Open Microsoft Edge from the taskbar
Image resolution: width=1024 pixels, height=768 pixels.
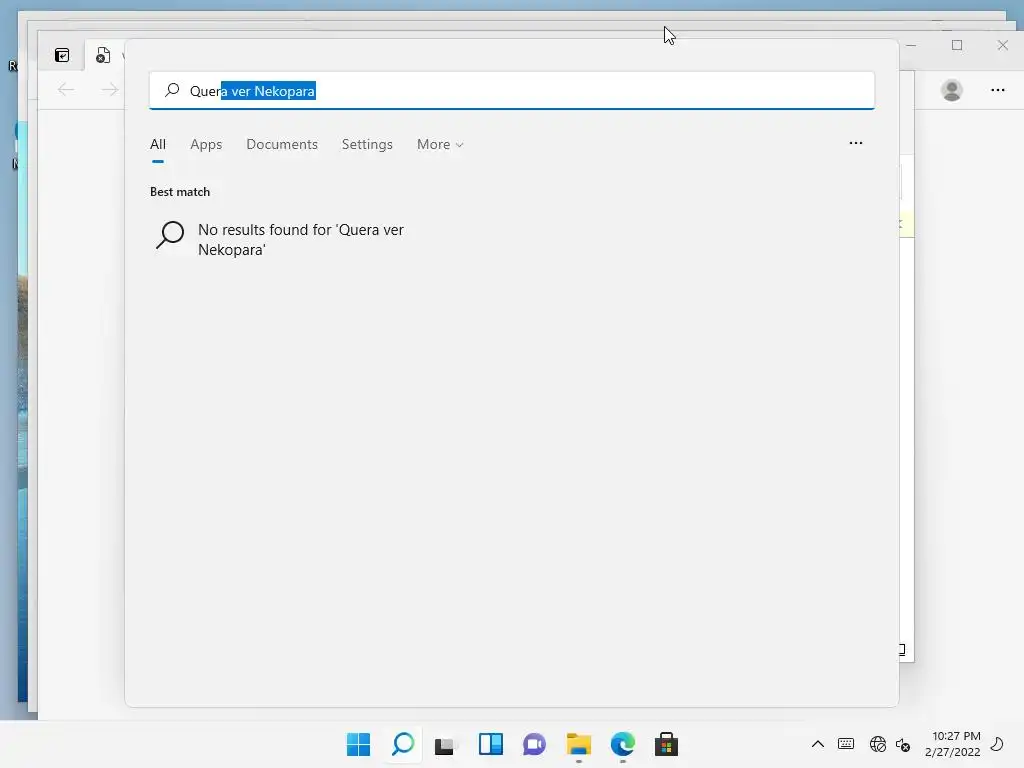[622, 744]
